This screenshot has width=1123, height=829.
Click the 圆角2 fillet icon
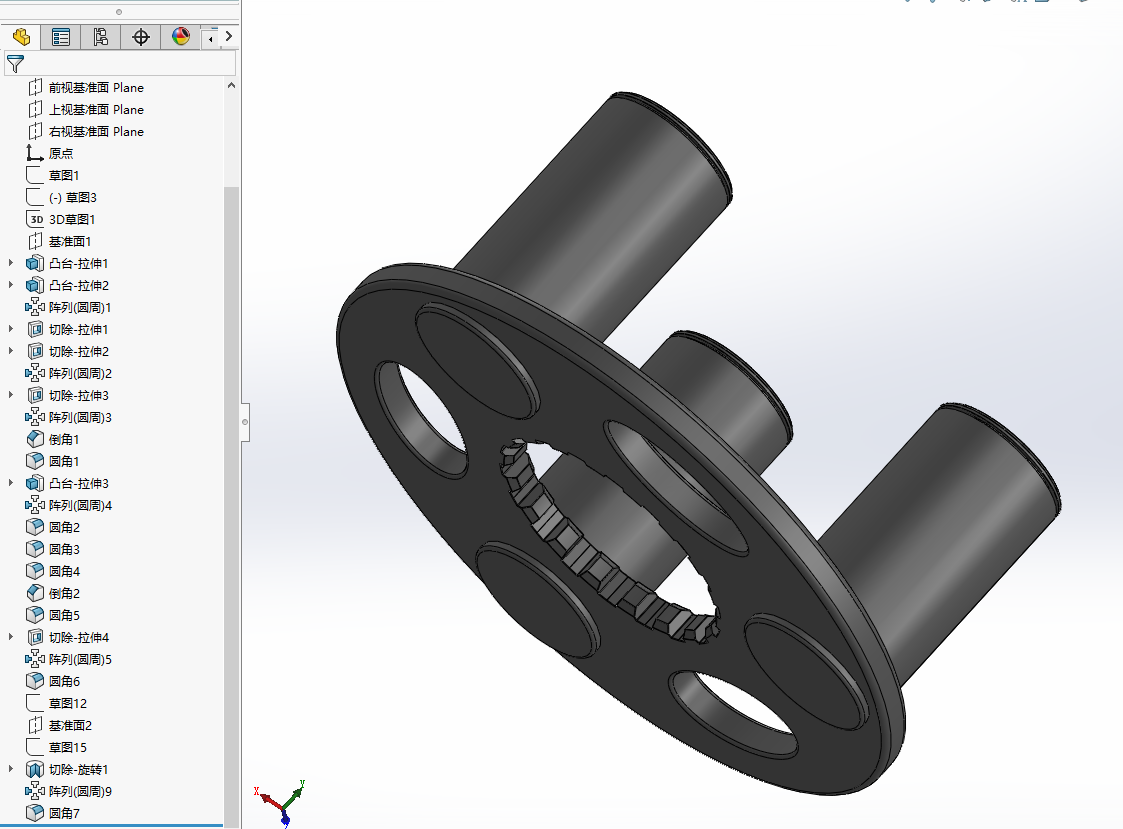35,527
